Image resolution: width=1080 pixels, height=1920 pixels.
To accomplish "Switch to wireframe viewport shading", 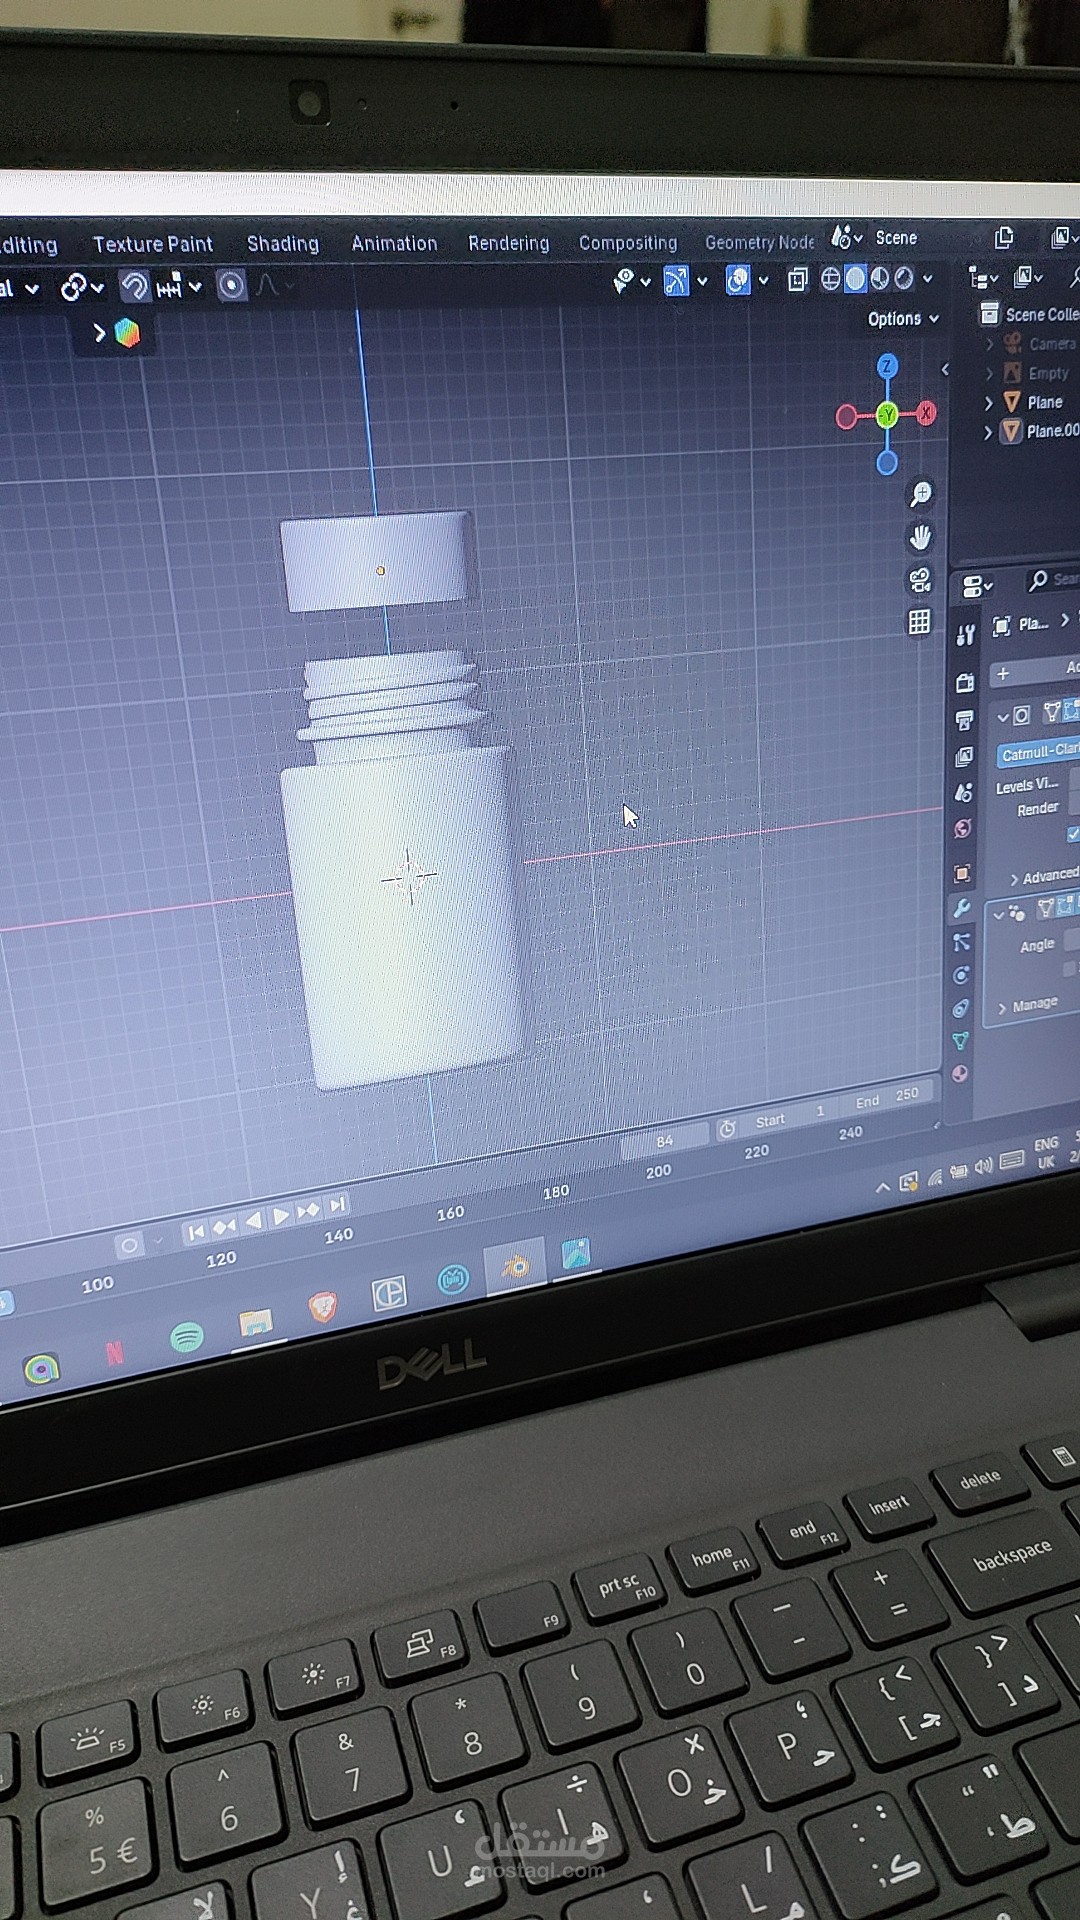I will point(830,278).
